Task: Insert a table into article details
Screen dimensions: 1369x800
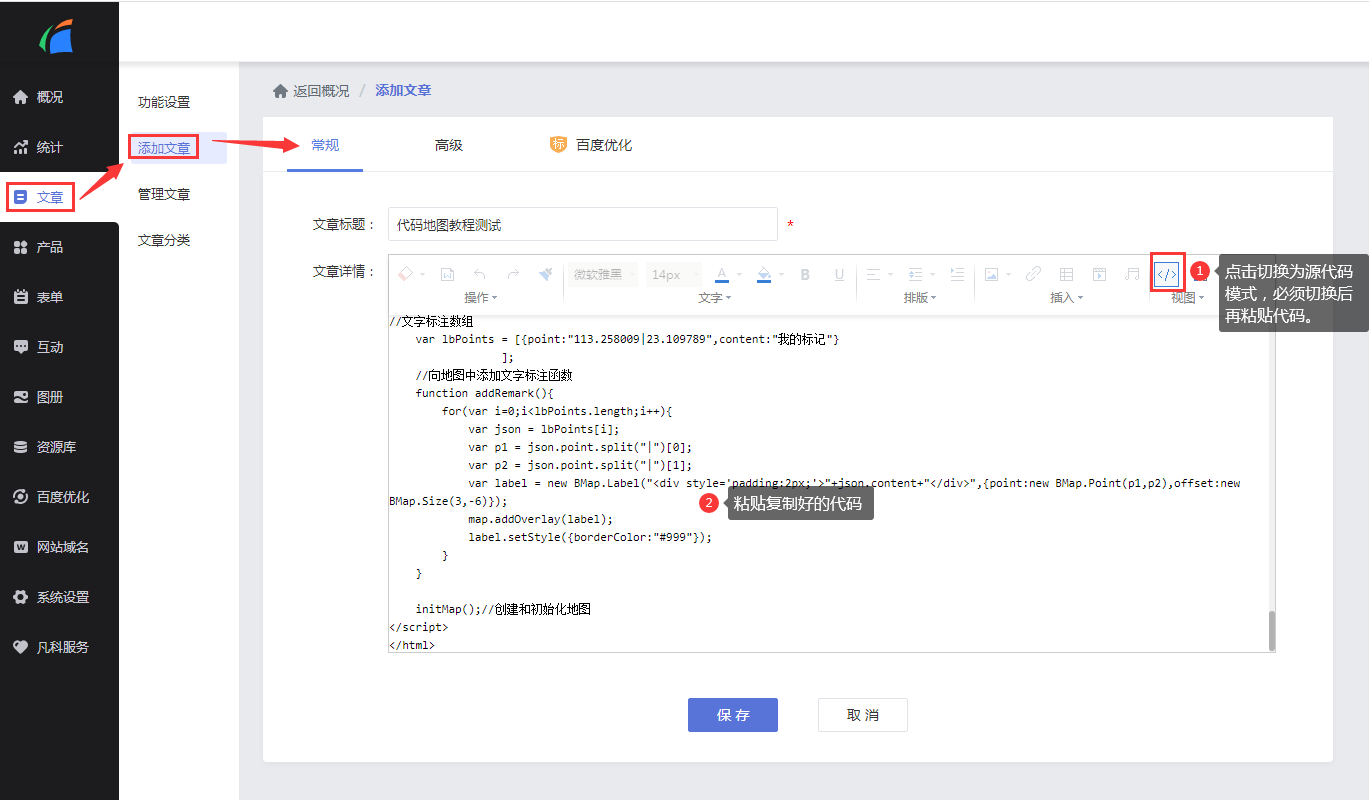Action: 1065,272
